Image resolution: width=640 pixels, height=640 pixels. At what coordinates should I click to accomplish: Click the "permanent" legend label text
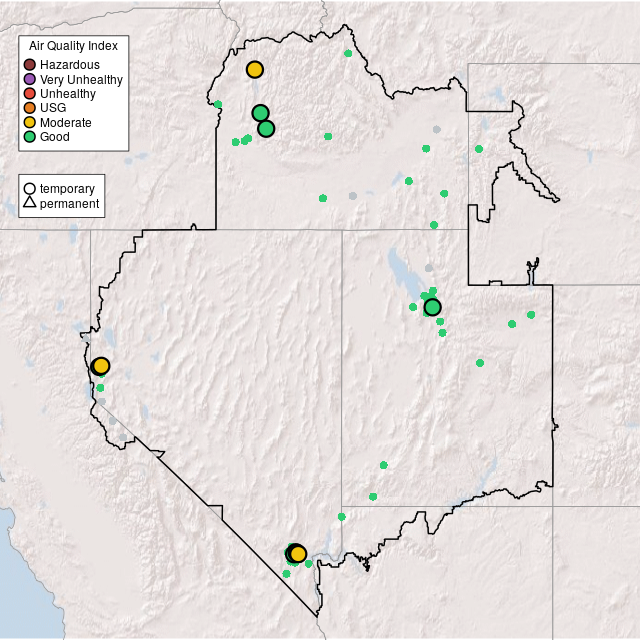[69, 203]
